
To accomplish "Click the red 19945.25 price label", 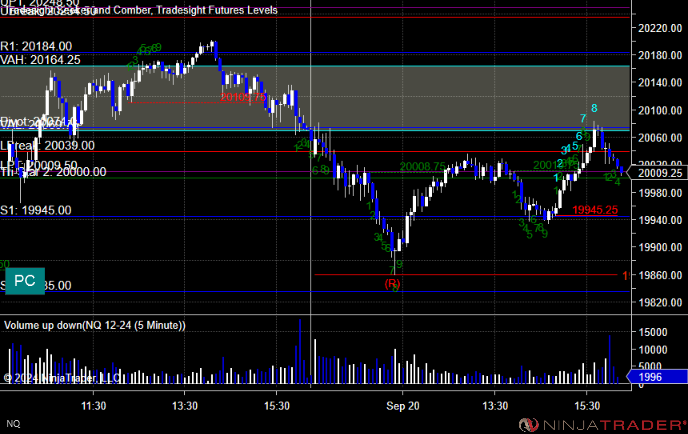I will [x=595, y=210].
